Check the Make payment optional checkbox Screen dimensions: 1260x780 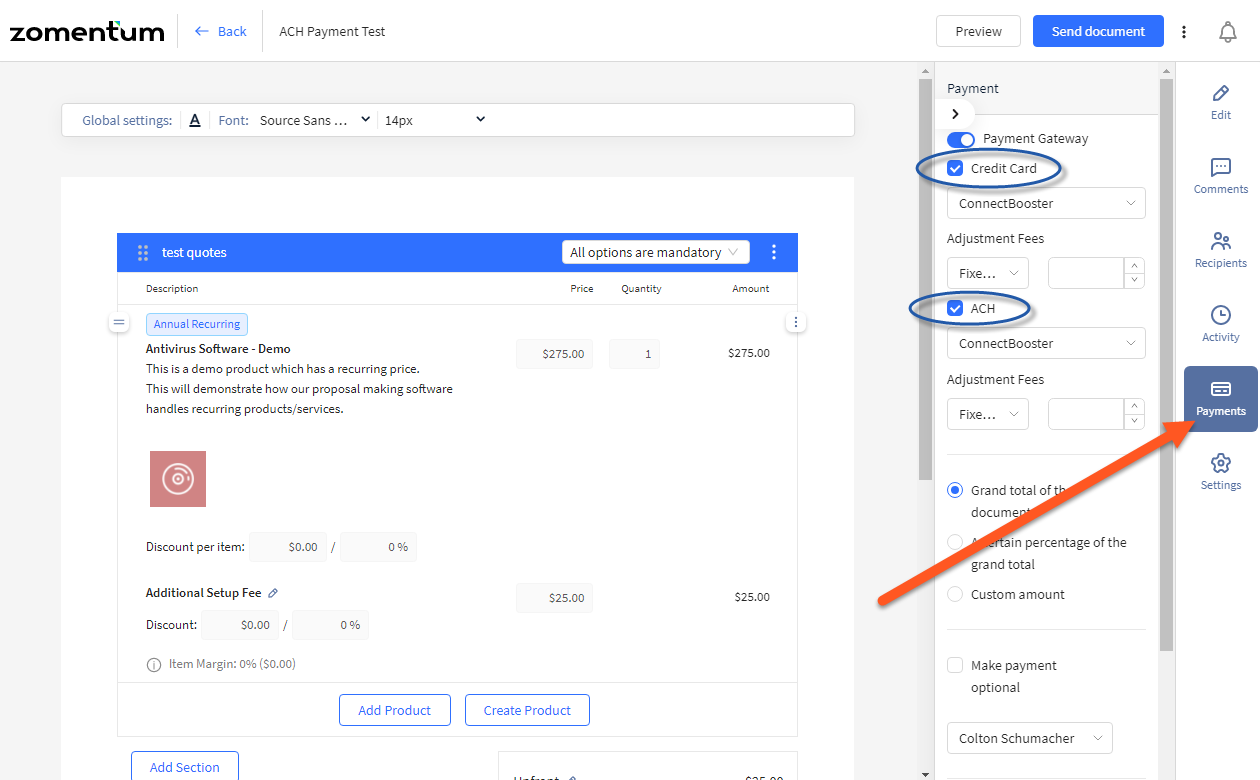[x=955, y=666]
